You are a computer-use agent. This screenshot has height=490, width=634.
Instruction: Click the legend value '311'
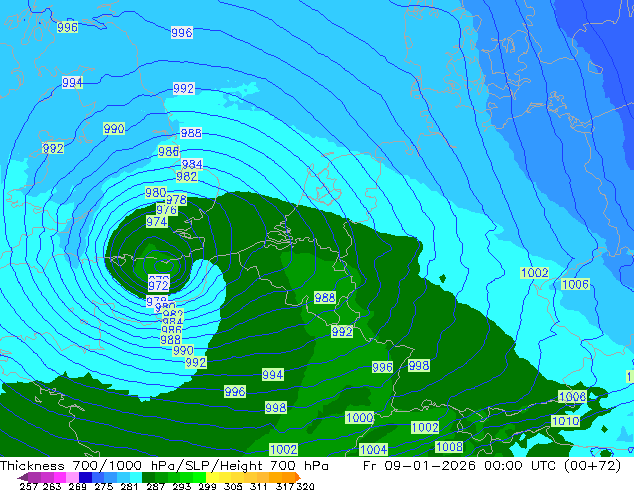pos(258,486)
